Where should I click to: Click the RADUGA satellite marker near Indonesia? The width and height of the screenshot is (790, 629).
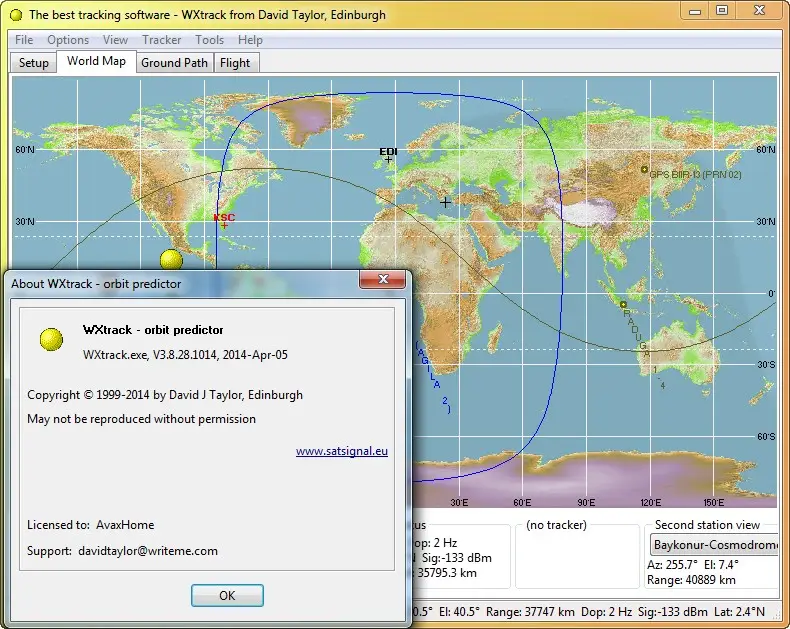coord(623,304)
